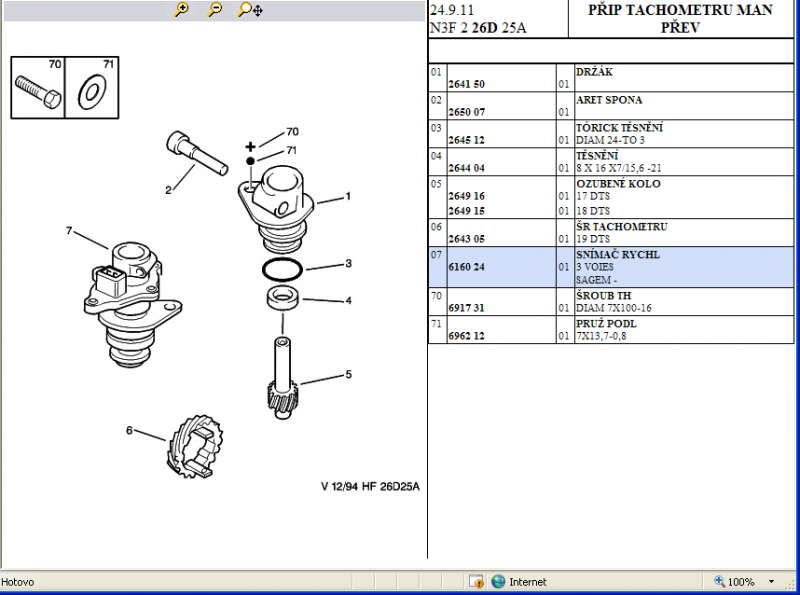Select highlighted row 6160 24 SNÍMAČ RYCHL
Image resolution: width=800 pixels, height=595 pixels.
click(x=466, y=267)
